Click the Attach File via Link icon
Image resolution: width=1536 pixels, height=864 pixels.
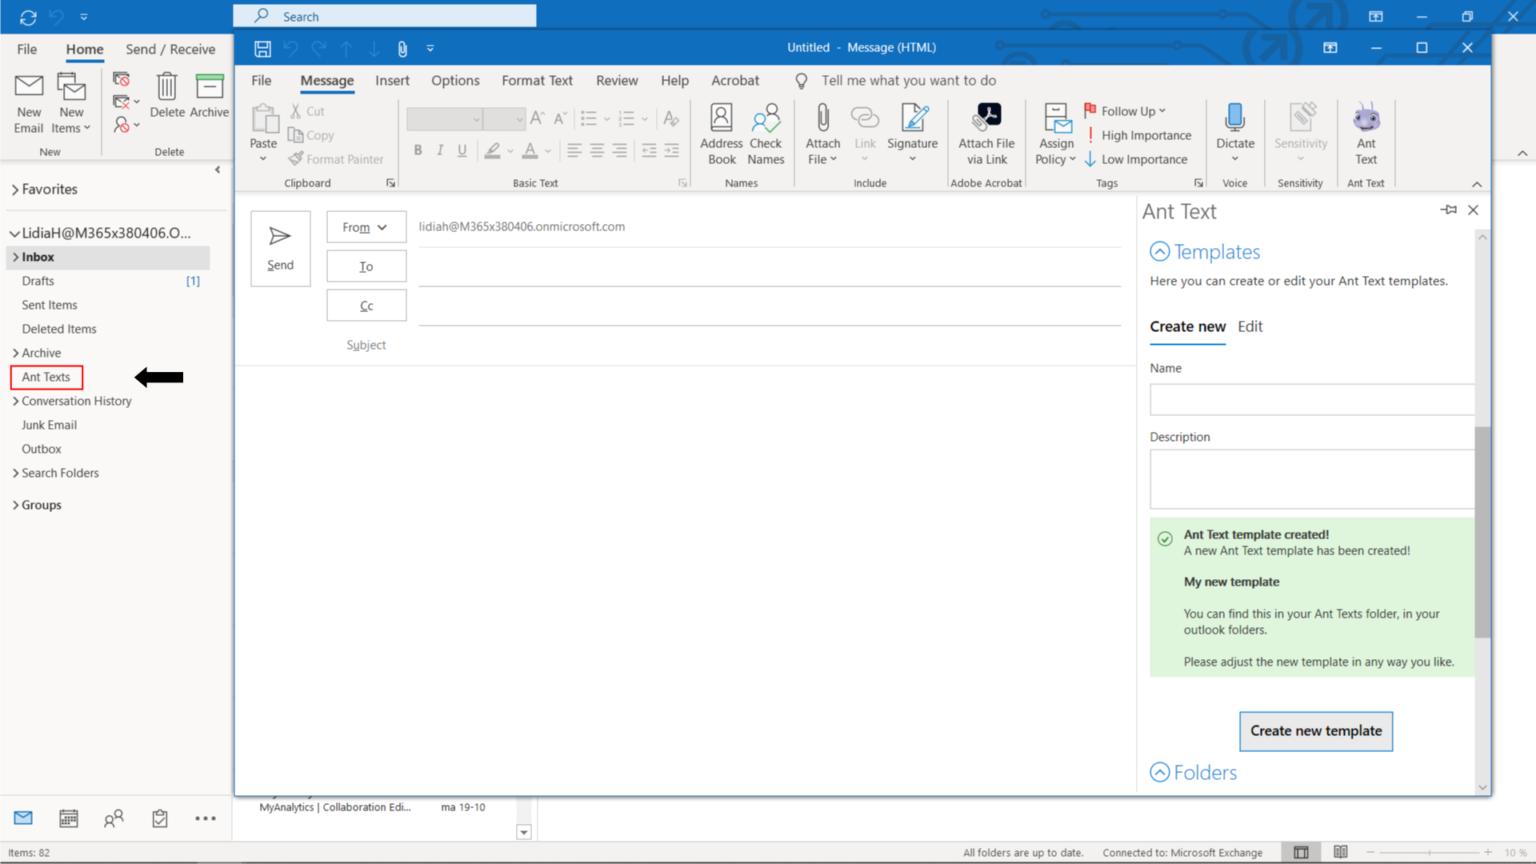pos(986,133)
